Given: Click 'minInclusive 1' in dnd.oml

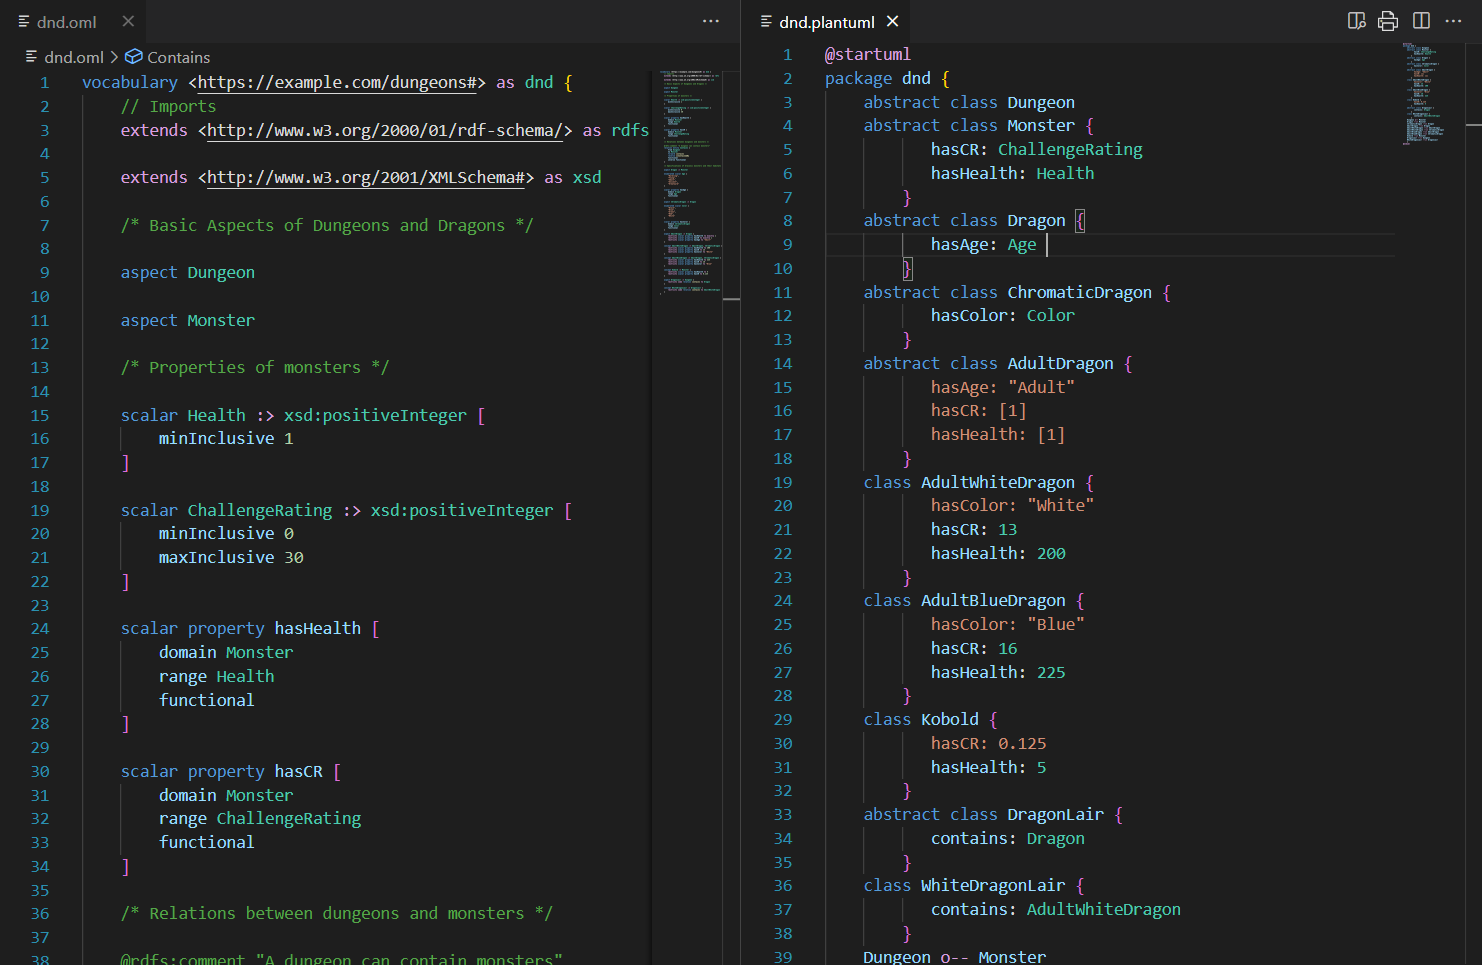Looking at the screenshot, I should [x=226, y=438].
